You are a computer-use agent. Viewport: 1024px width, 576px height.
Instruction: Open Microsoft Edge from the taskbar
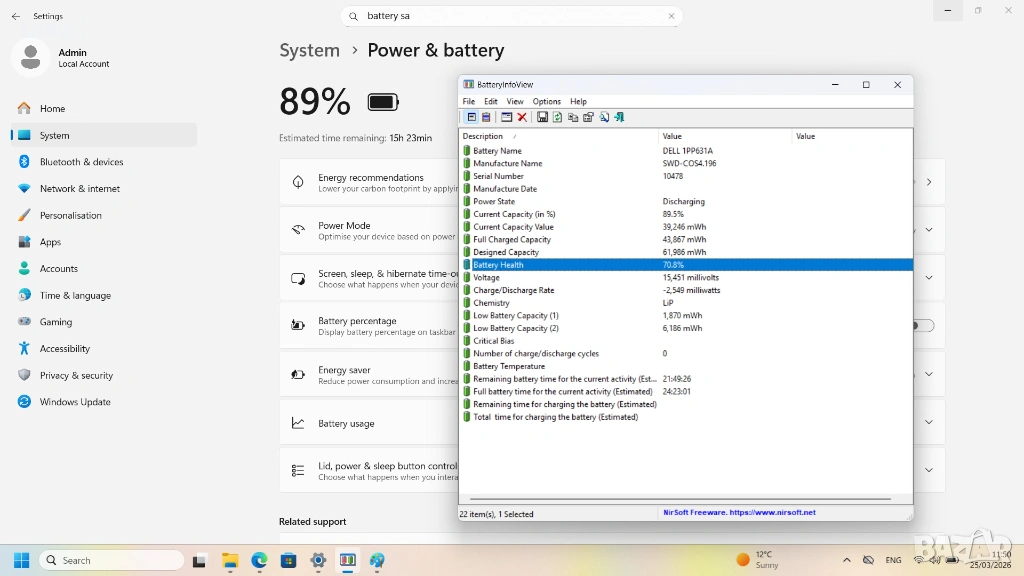click(x=259, y=561)
